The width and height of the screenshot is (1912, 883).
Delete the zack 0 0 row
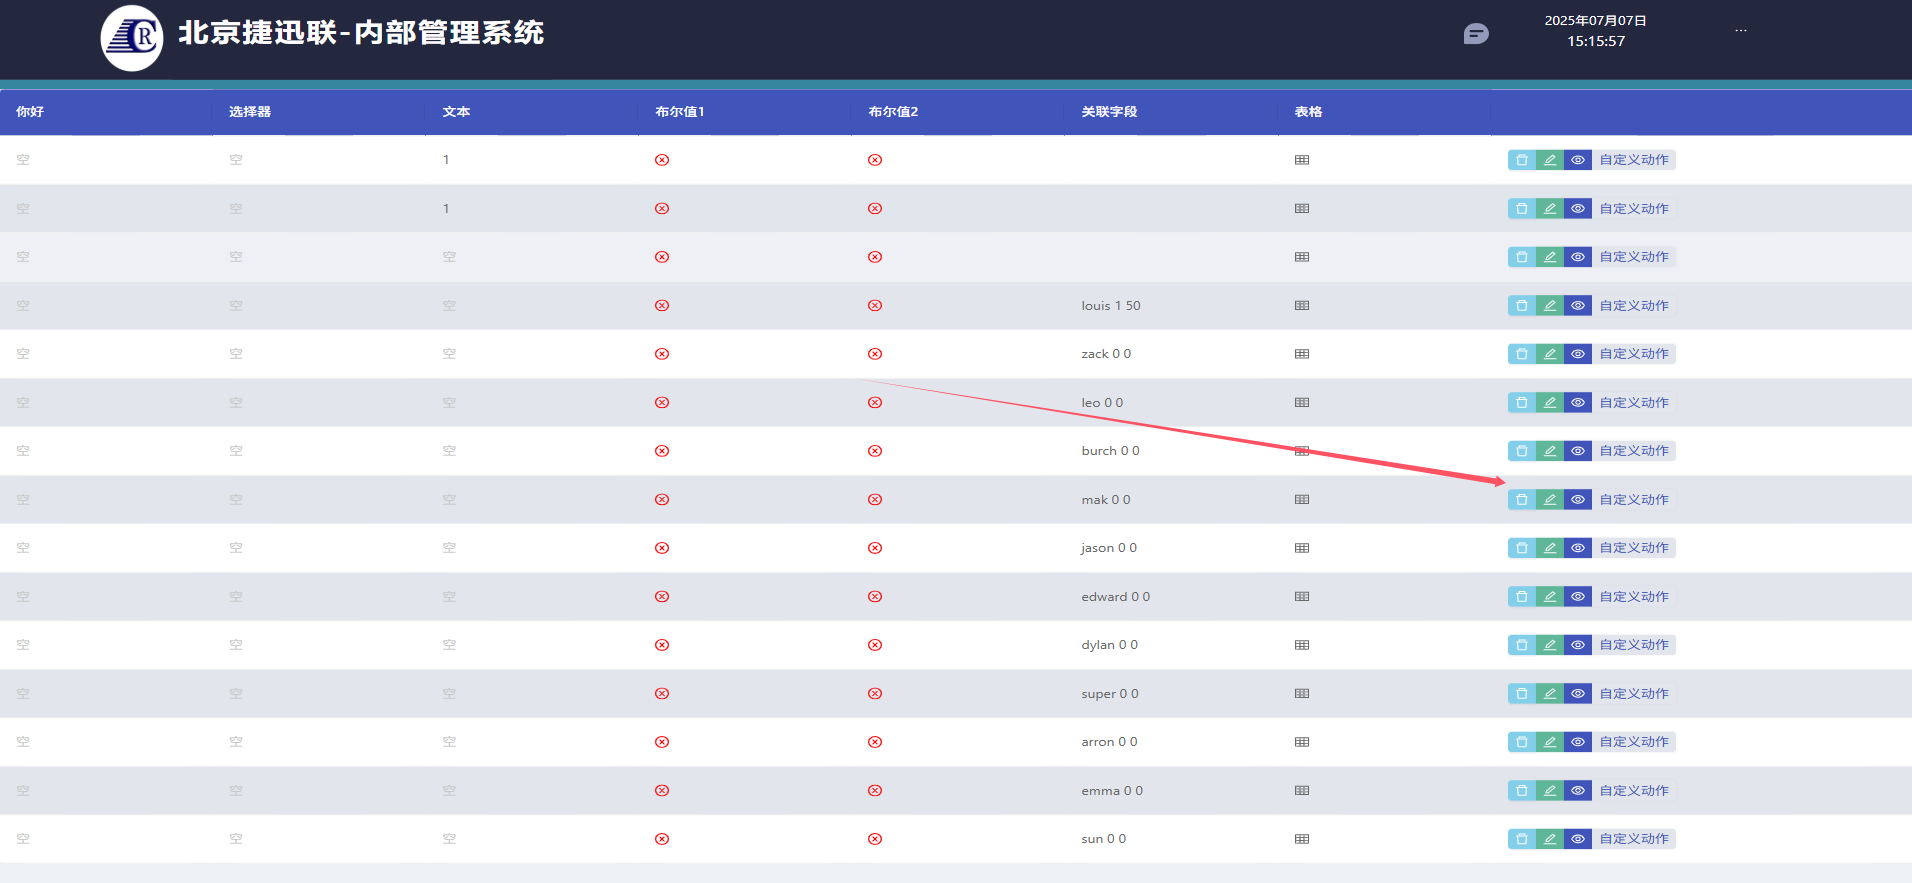pyautogui.click(x=1522, y=354)
